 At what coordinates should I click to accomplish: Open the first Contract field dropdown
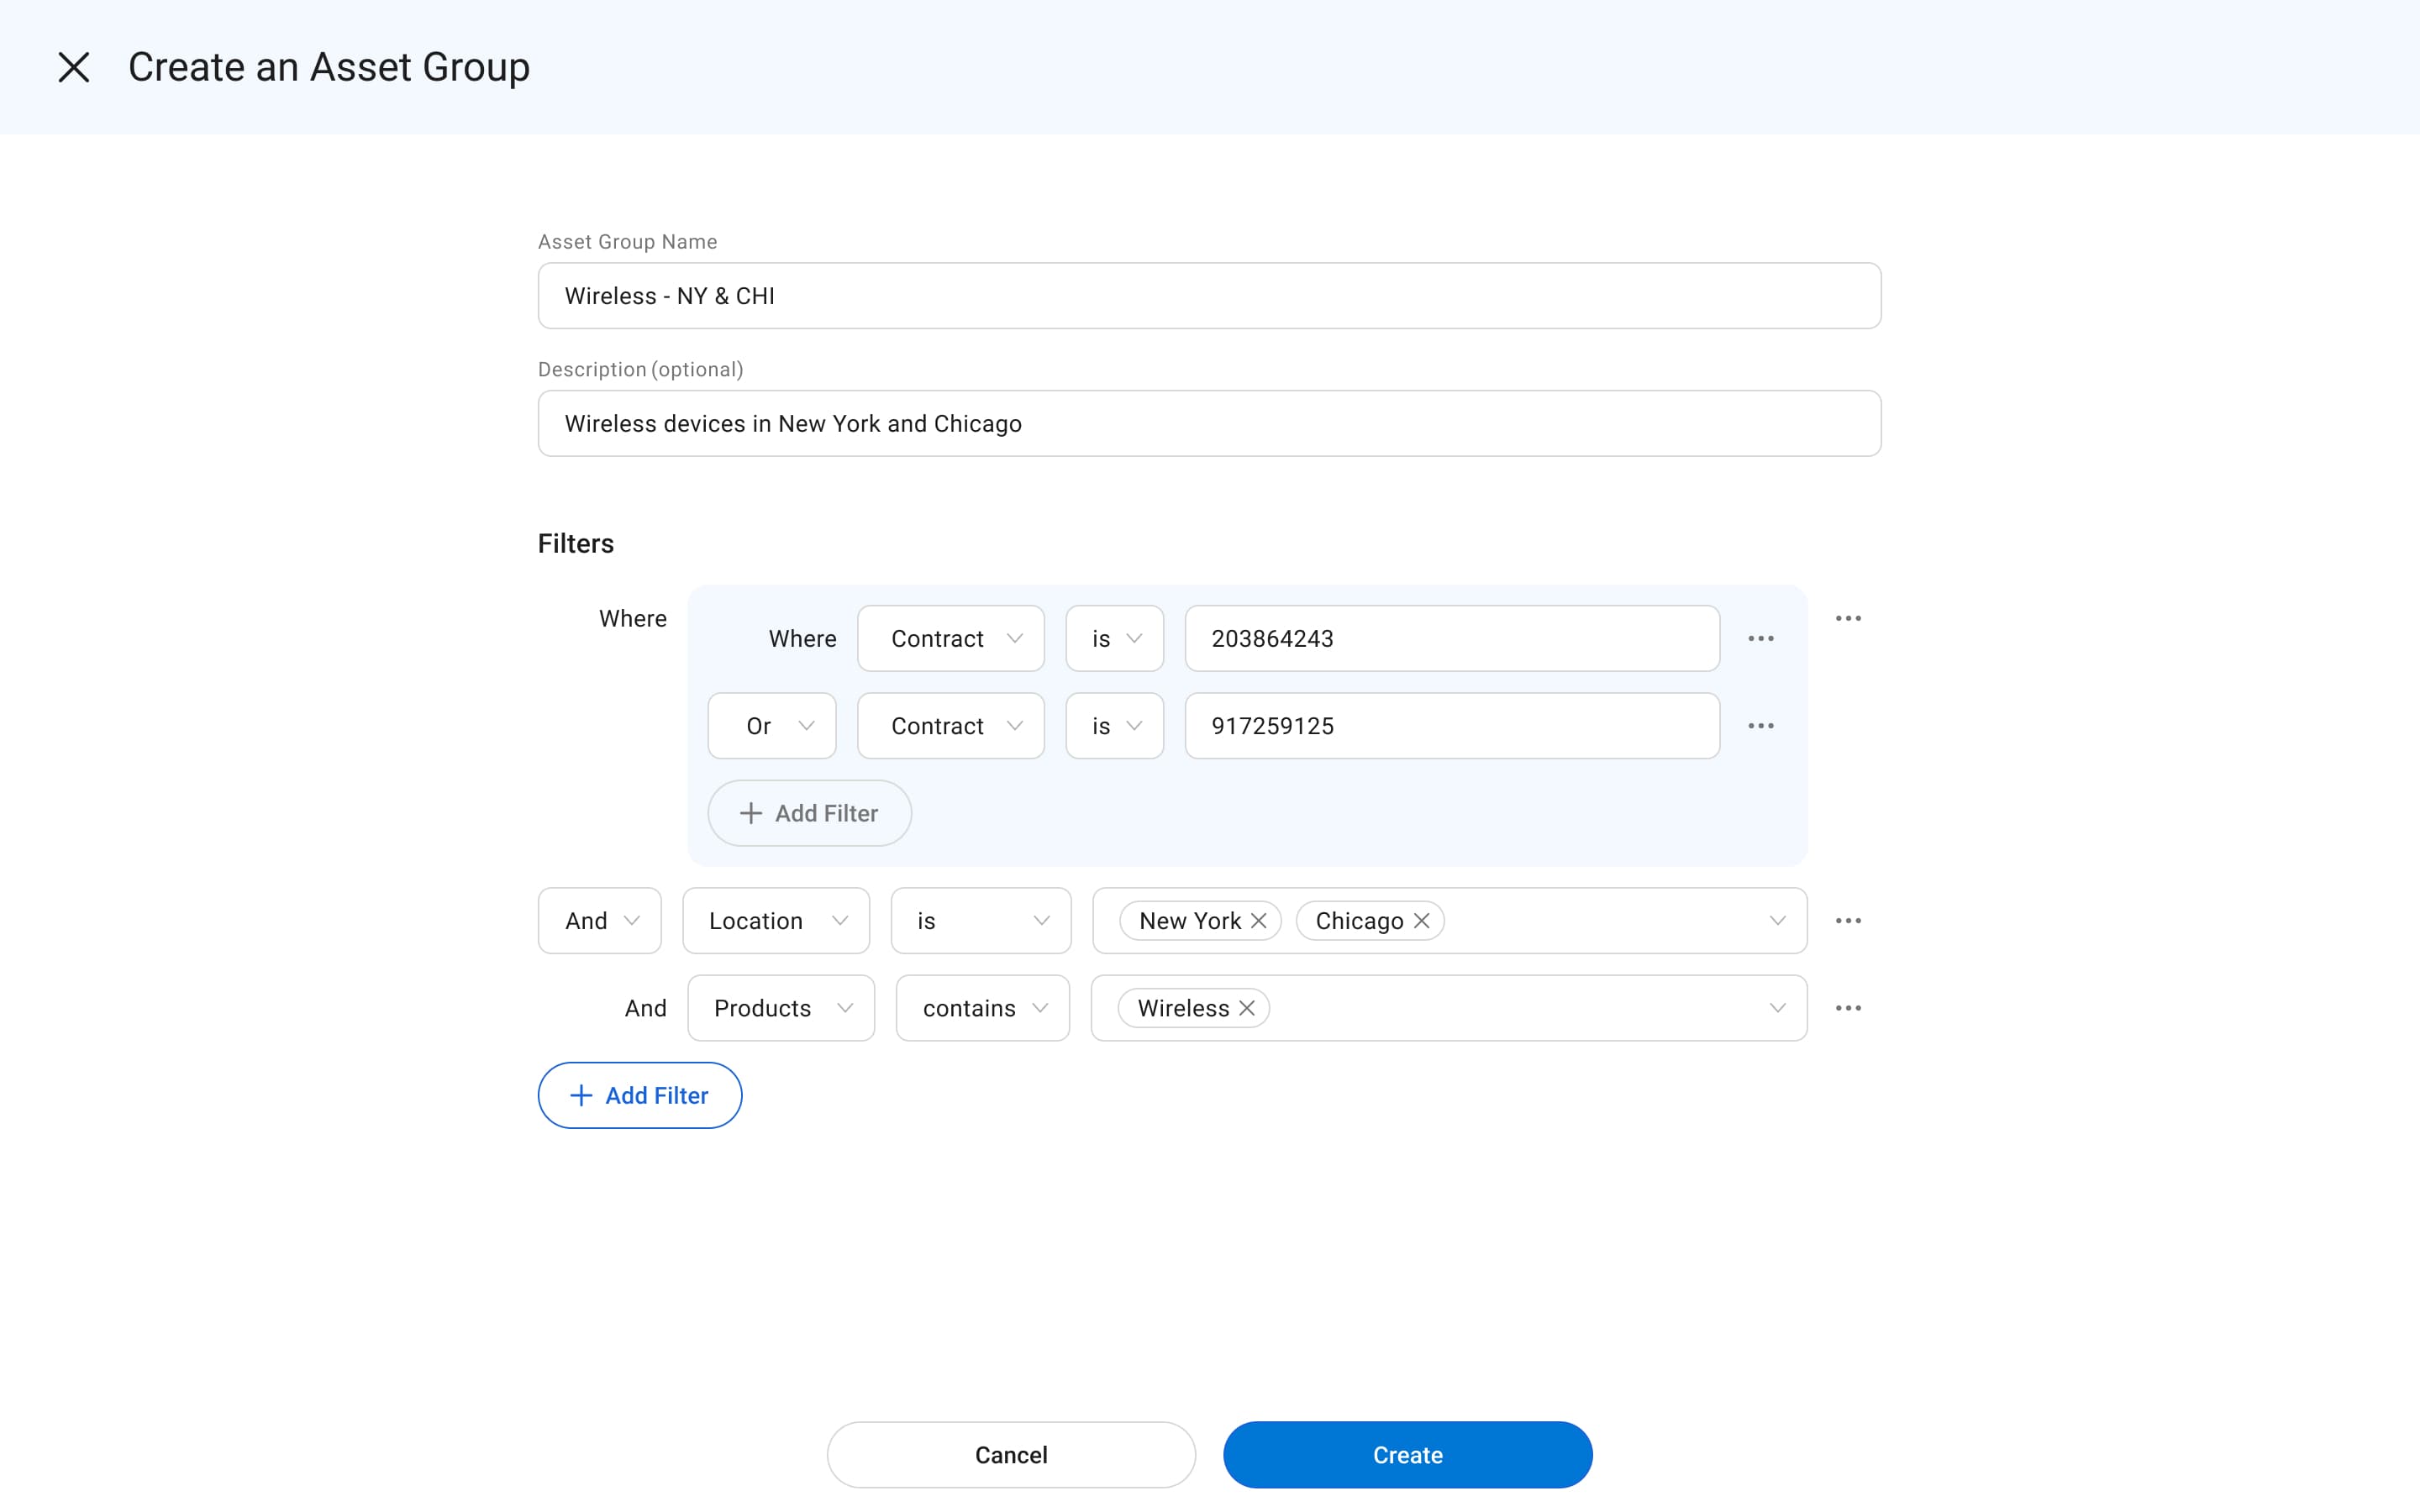click(950, 638)
